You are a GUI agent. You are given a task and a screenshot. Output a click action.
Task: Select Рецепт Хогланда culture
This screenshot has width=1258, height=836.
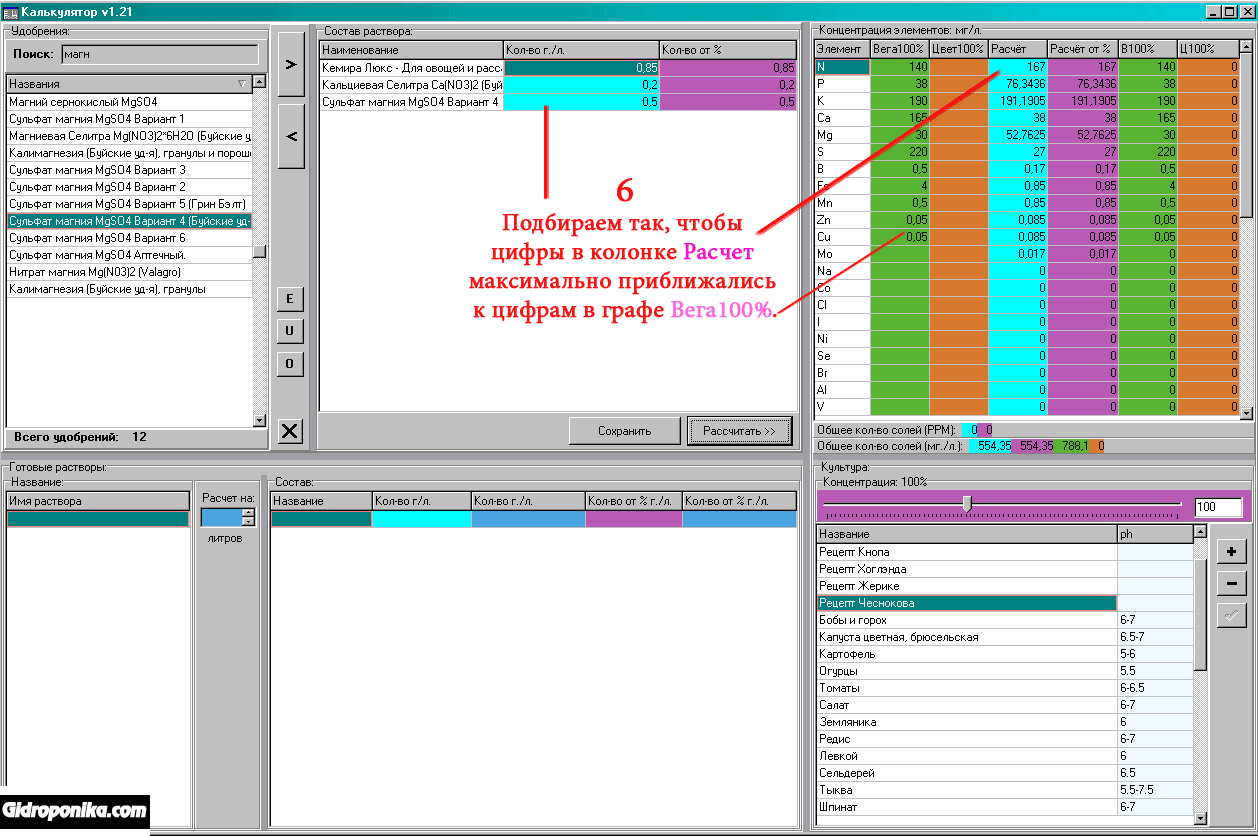[x=966, y=569]
